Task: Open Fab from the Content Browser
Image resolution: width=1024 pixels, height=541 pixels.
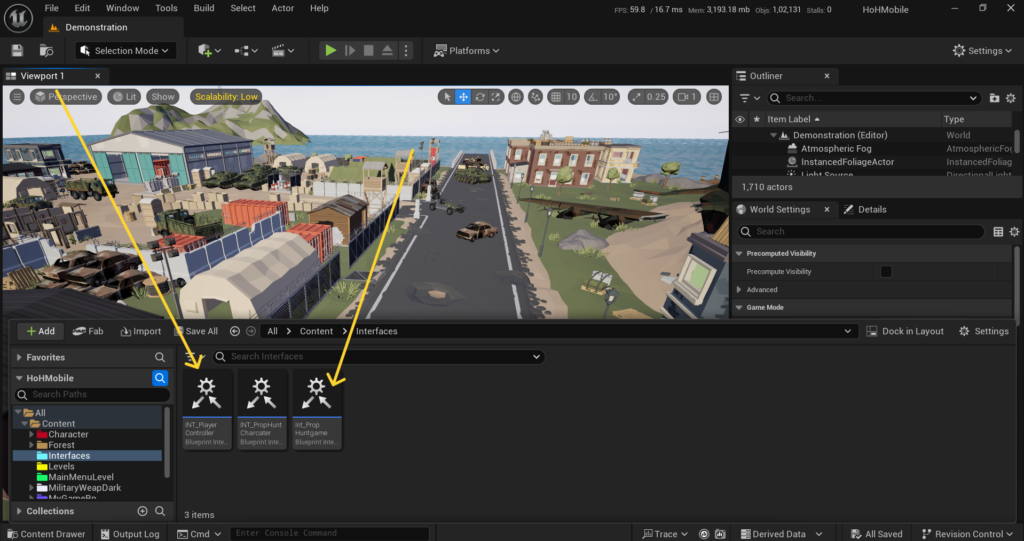Action: click(x=88, y=331)
